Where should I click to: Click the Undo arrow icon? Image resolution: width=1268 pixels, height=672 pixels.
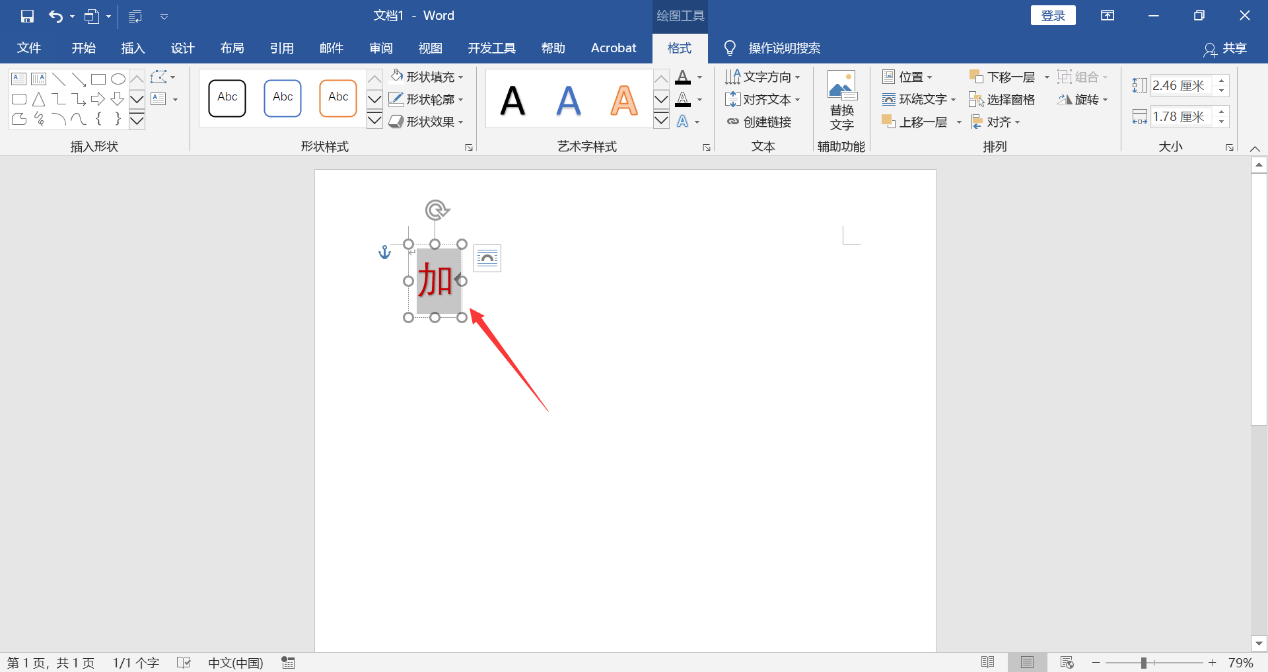[56, 16]
